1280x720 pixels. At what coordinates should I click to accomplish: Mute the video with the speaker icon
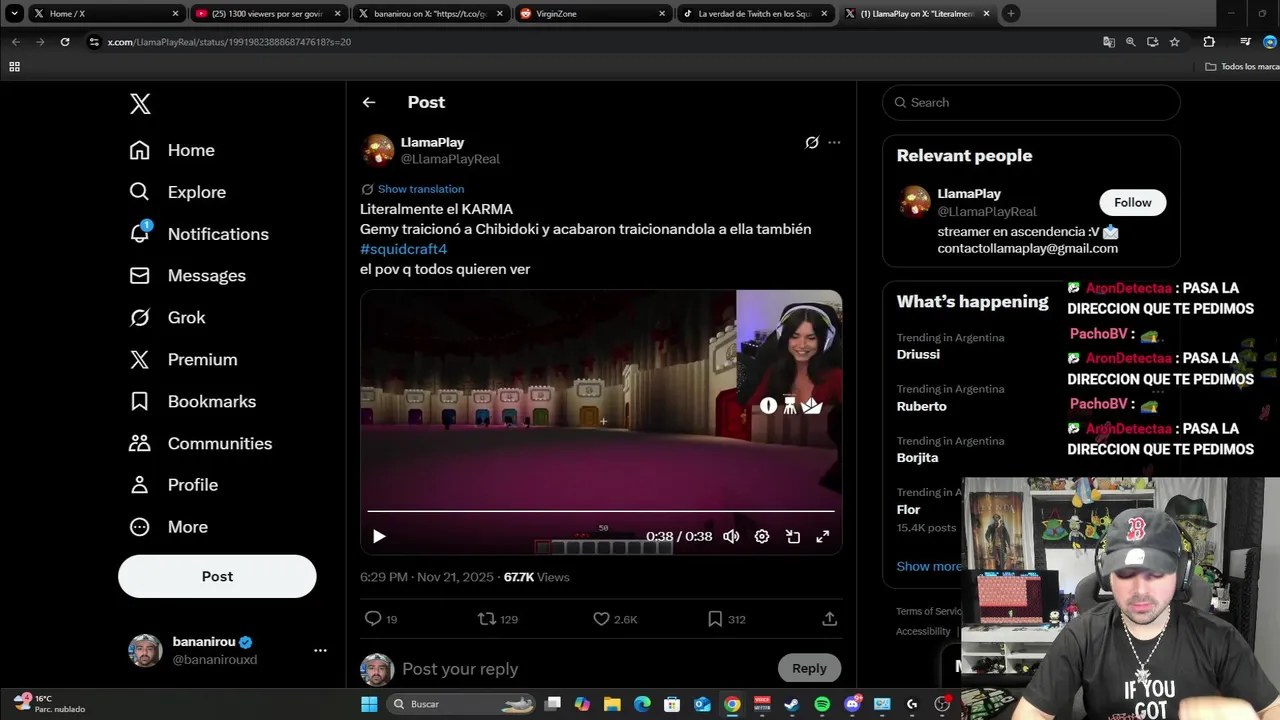tap(731, 537)
